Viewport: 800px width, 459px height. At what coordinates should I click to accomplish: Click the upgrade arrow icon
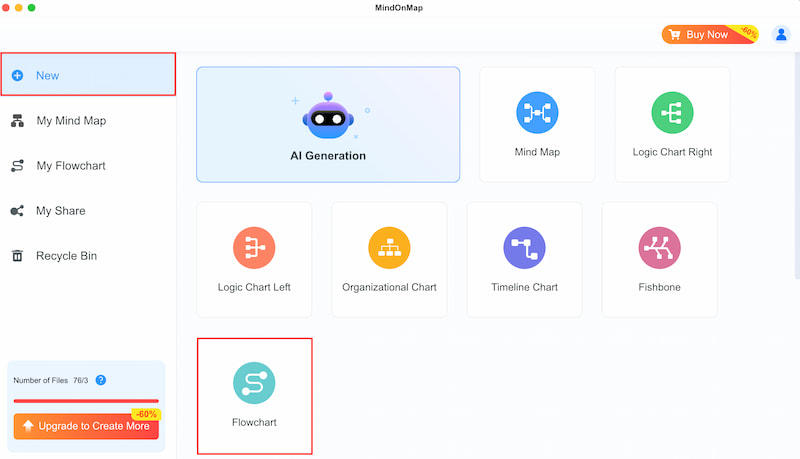[x=28, y=426]
